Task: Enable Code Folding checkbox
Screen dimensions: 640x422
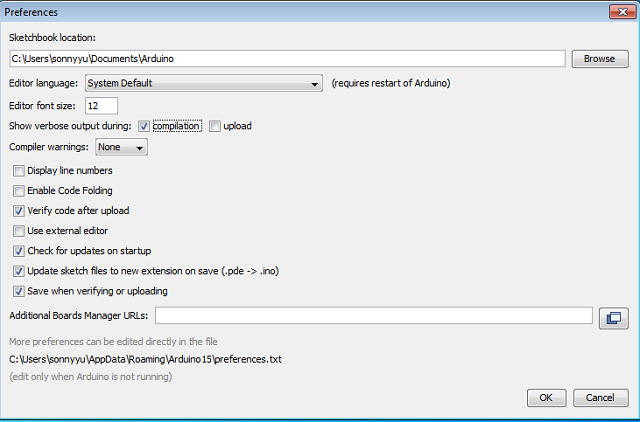Action: click(19, 191)
